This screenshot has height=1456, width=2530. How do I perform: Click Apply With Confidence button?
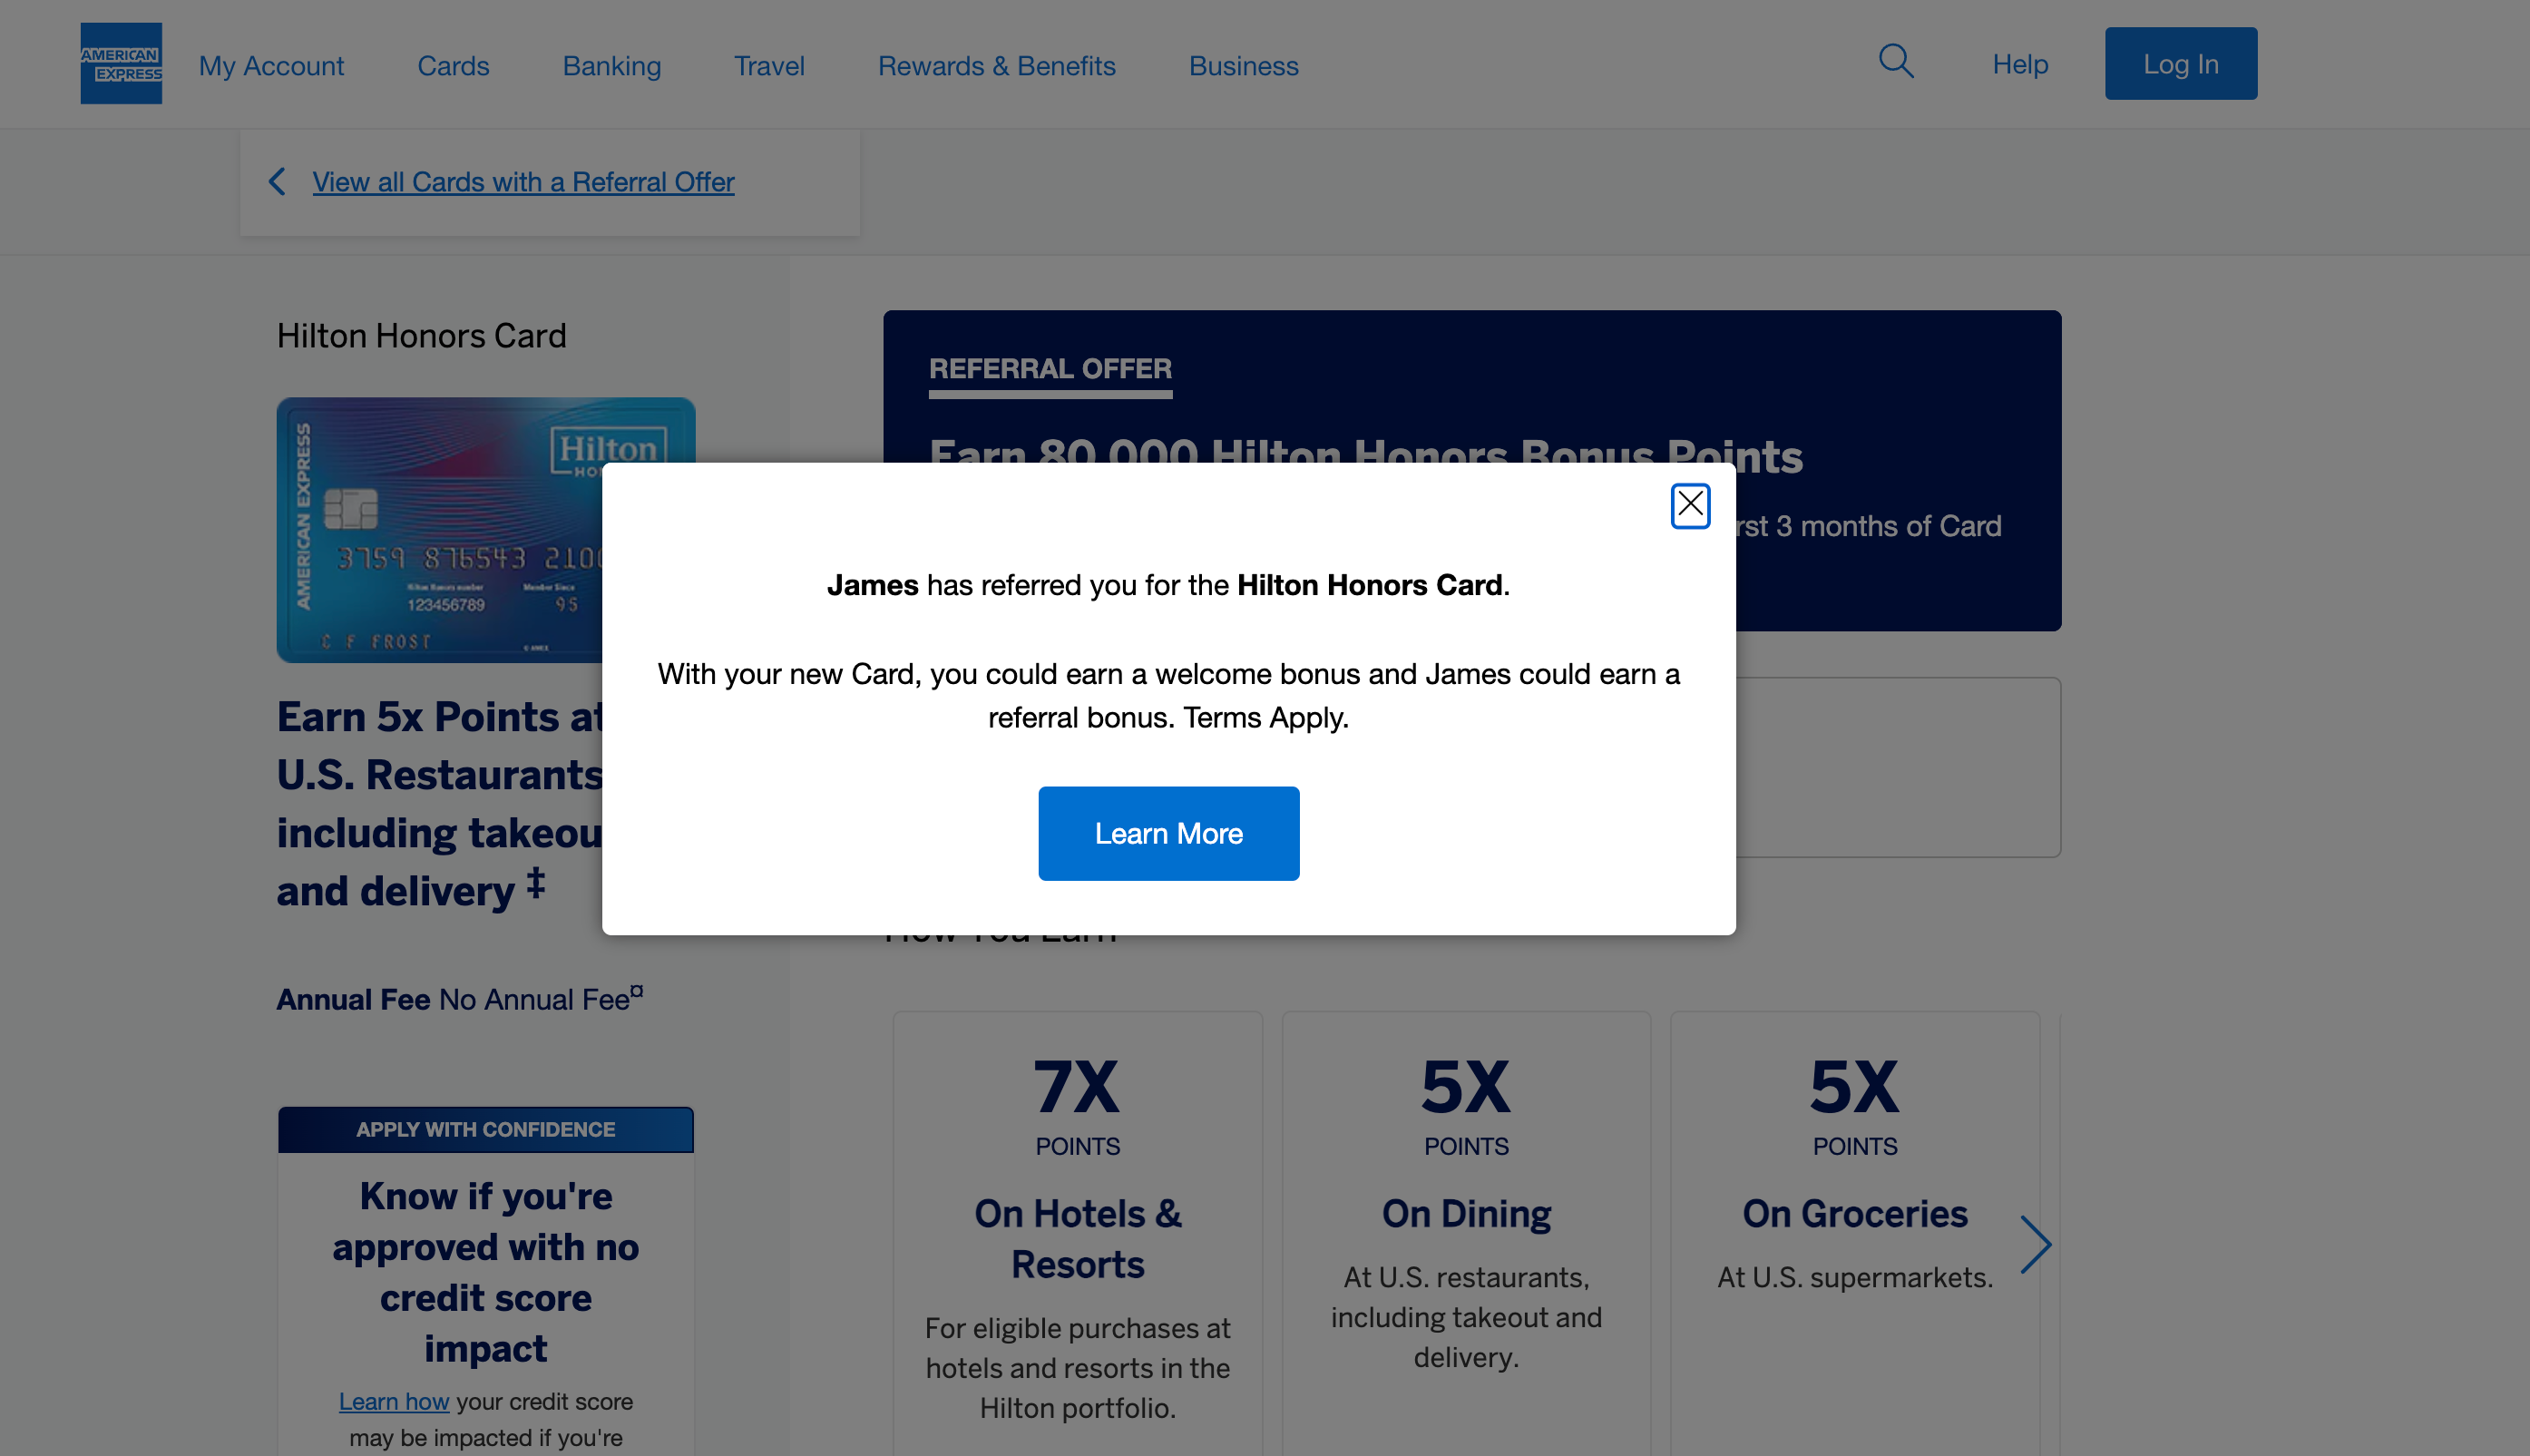484,1129
